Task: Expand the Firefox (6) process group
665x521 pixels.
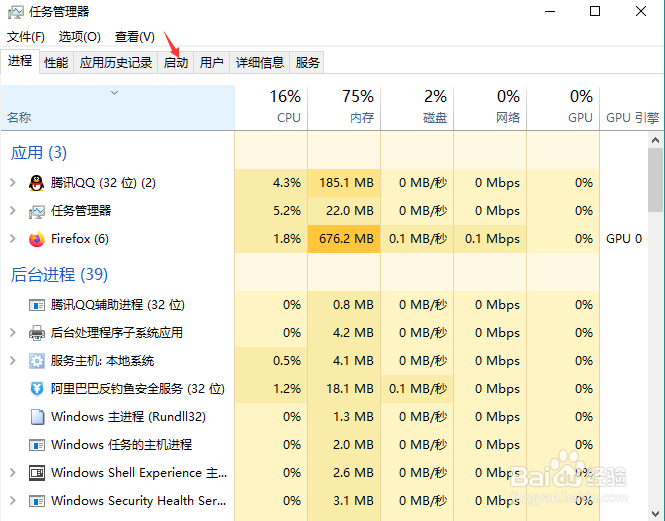Action: pos(13,239)
